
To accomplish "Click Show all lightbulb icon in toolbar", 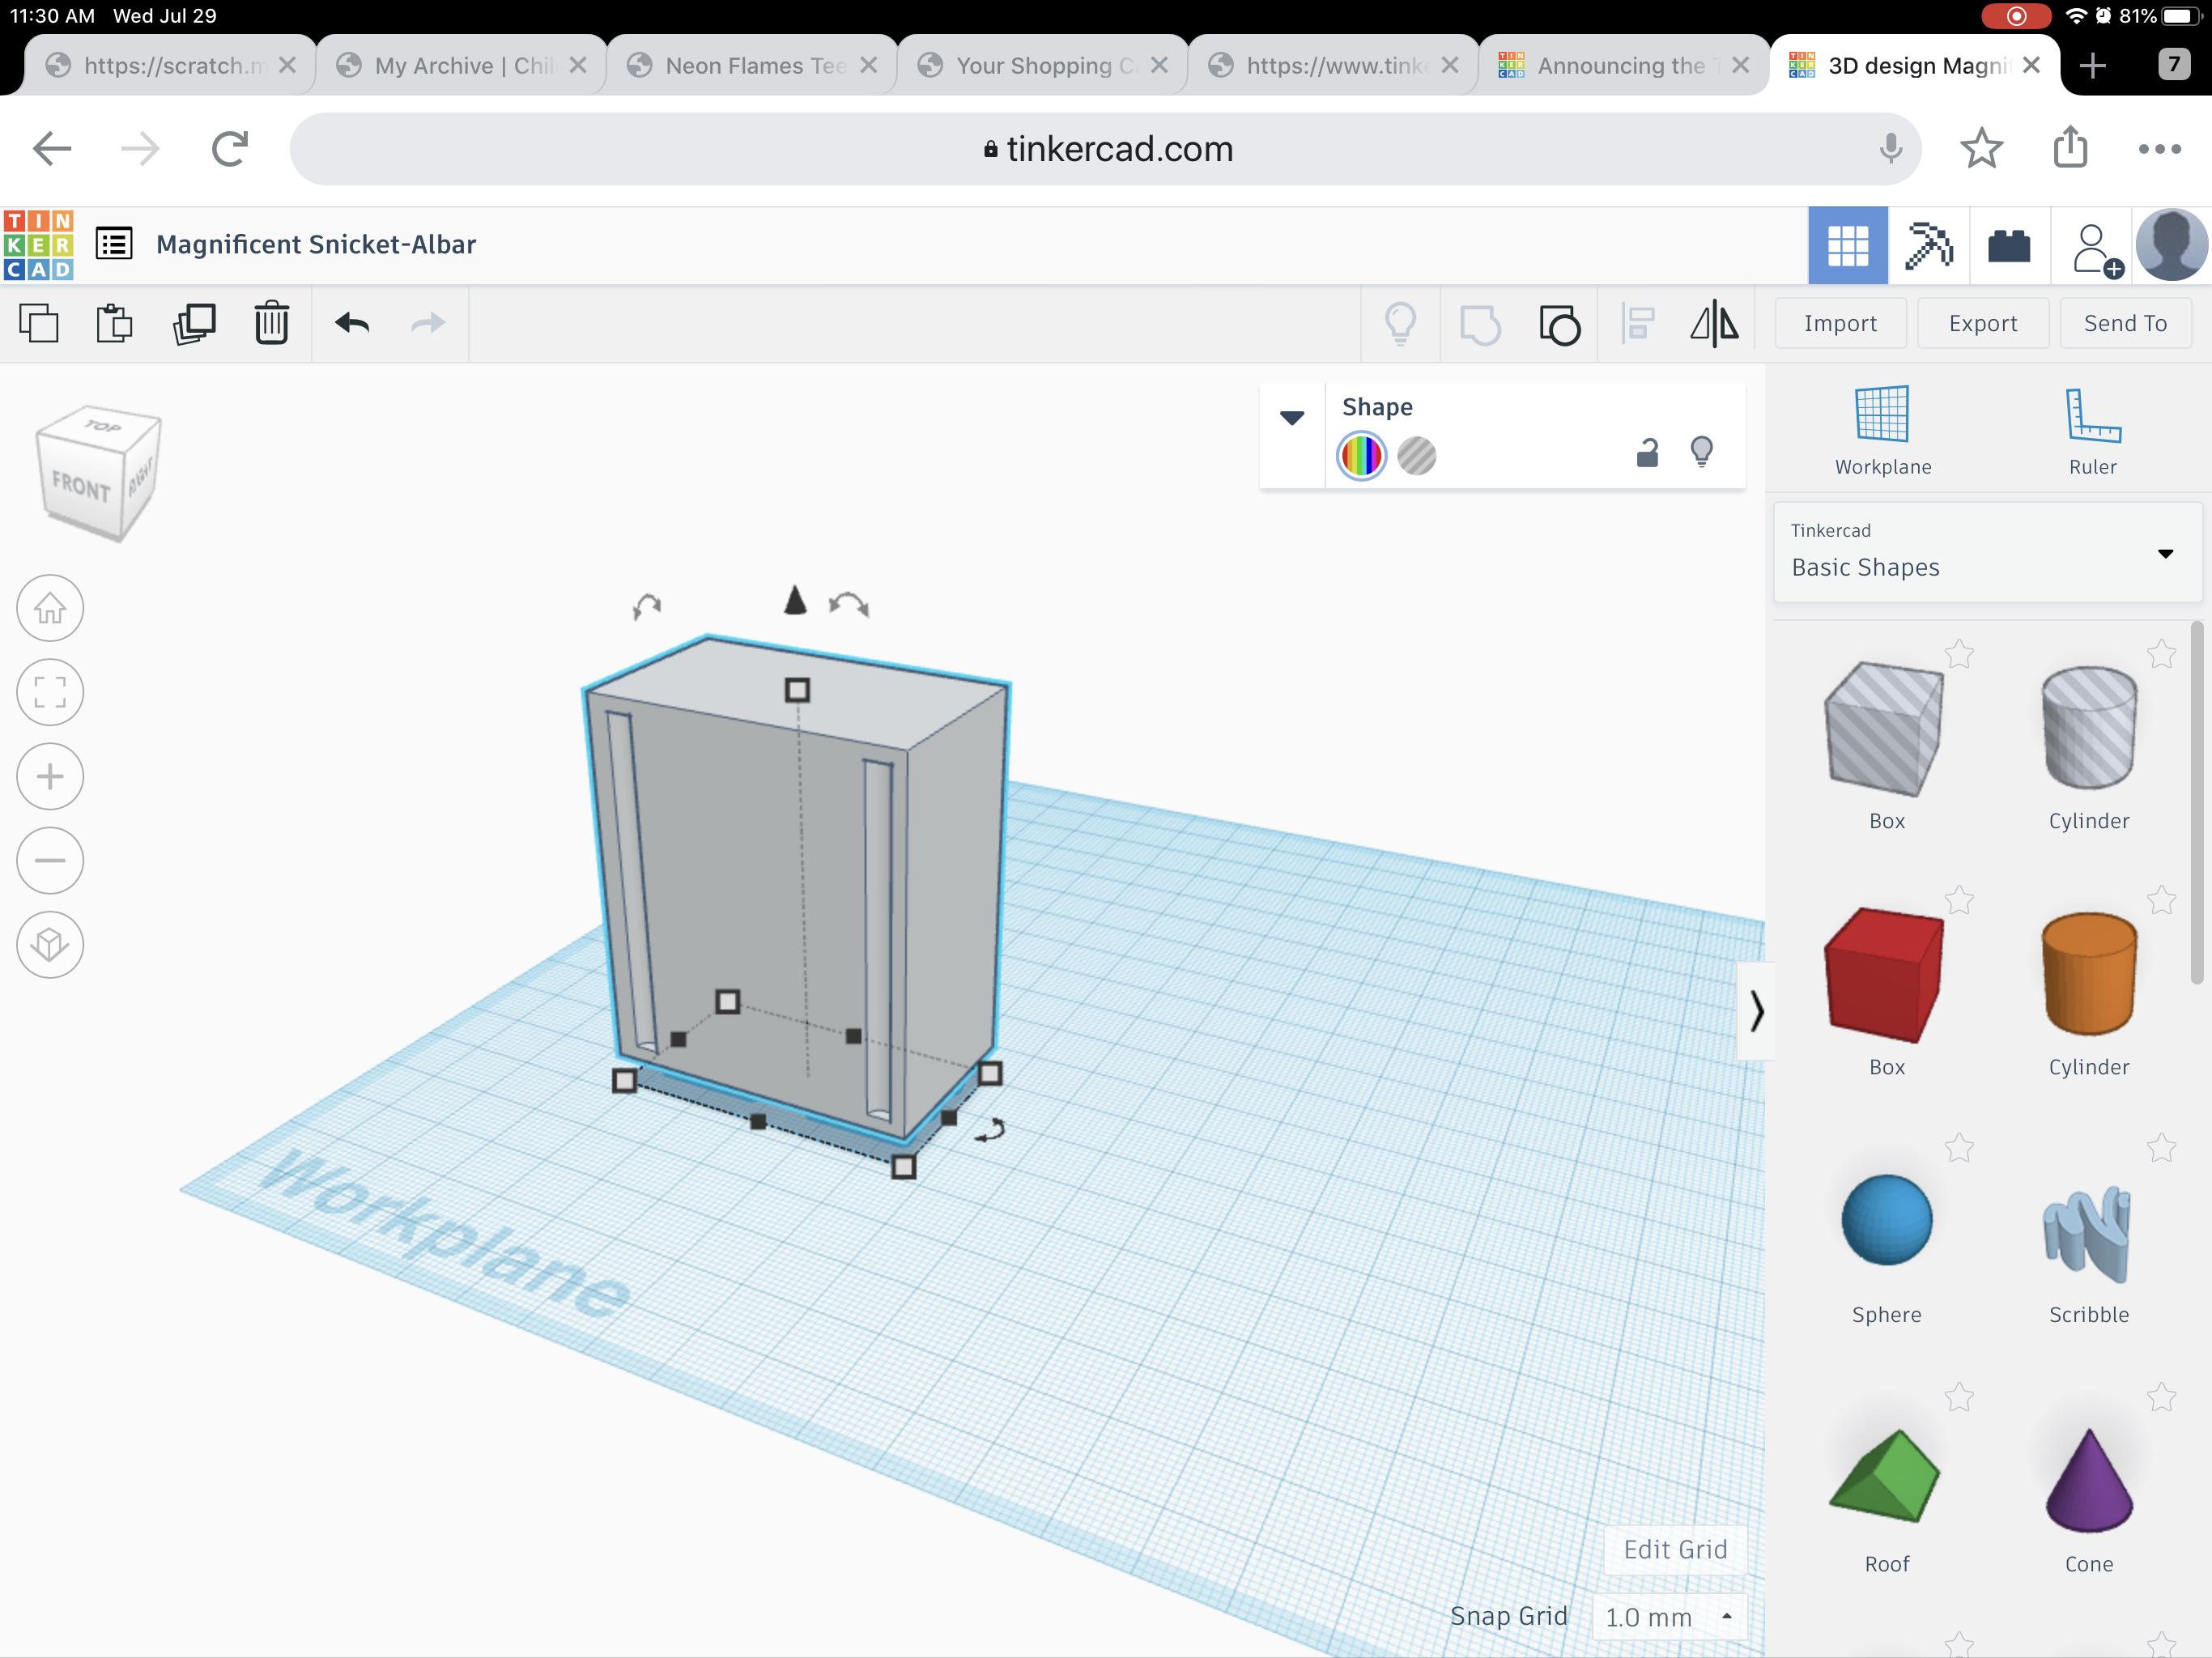I will (x=1400, y=324).
